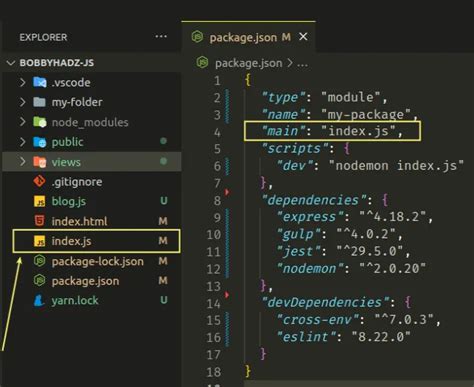
Task: Click the Node icon beside package.json in Explorer
Action: point(39,281)
